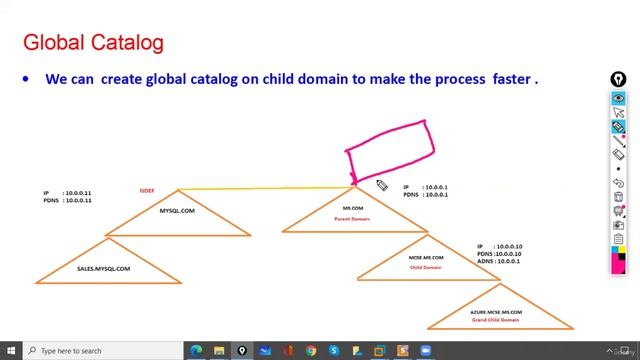Toggle ink visibility eye icon
Viewport: 640px width, 360px height.
(x=618, y=98)
